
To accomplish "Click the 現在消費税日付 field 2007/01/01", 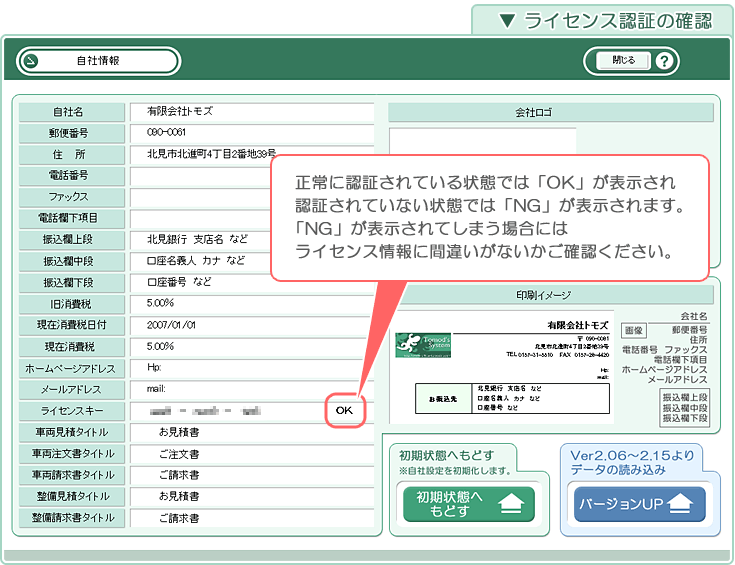I will coord(252,325).
